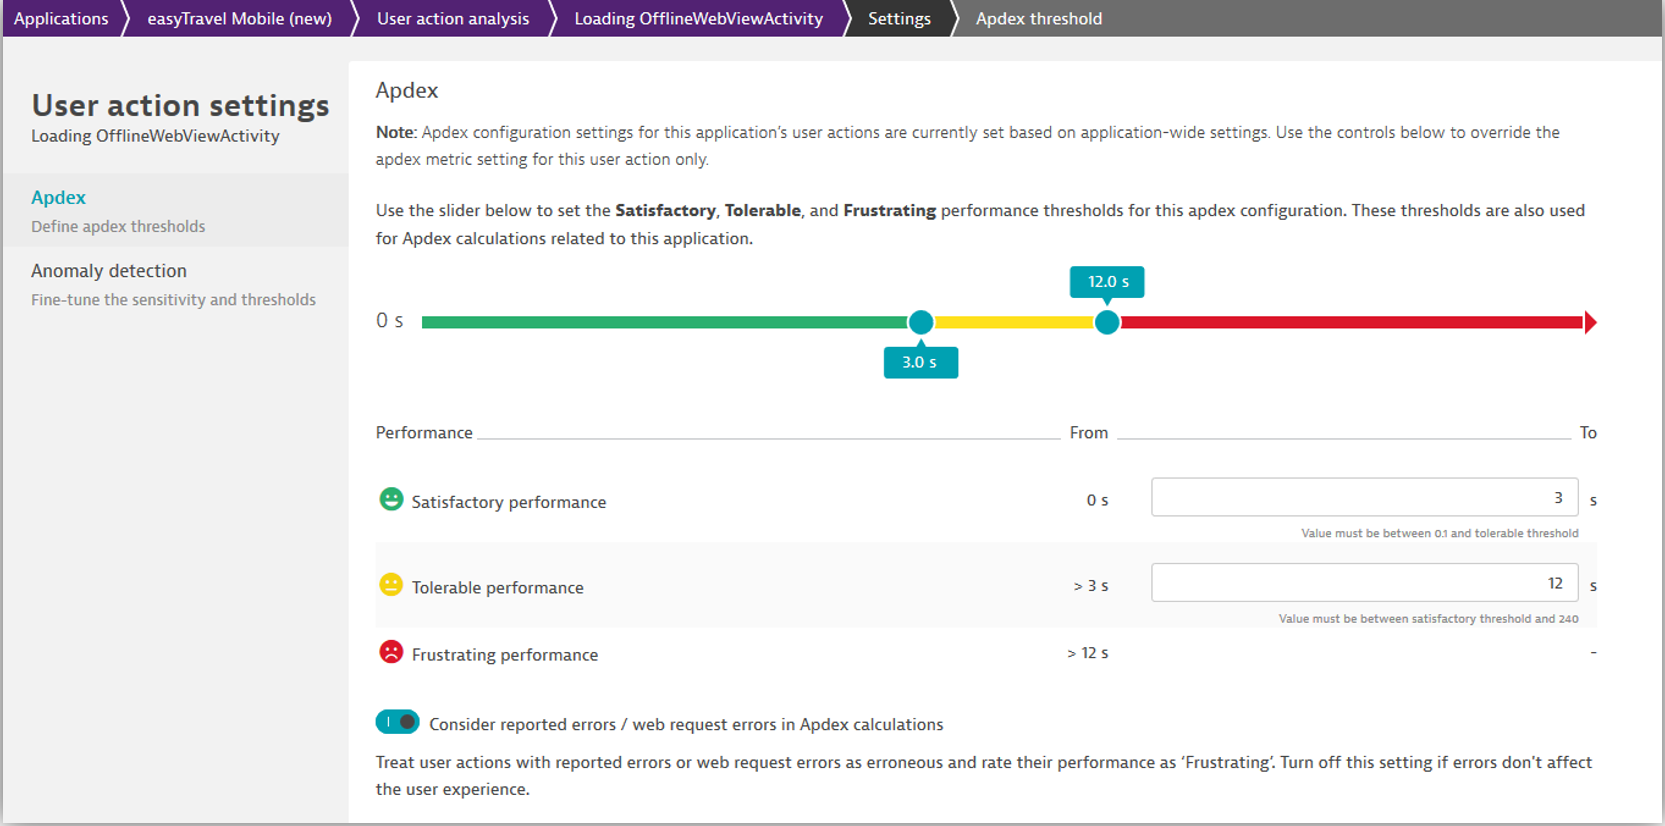This screenshot has height=826, width=1665.
Task: Open Anomaly detection settings in sidebar
Action: pyautogui.click(x=176, y=284)
